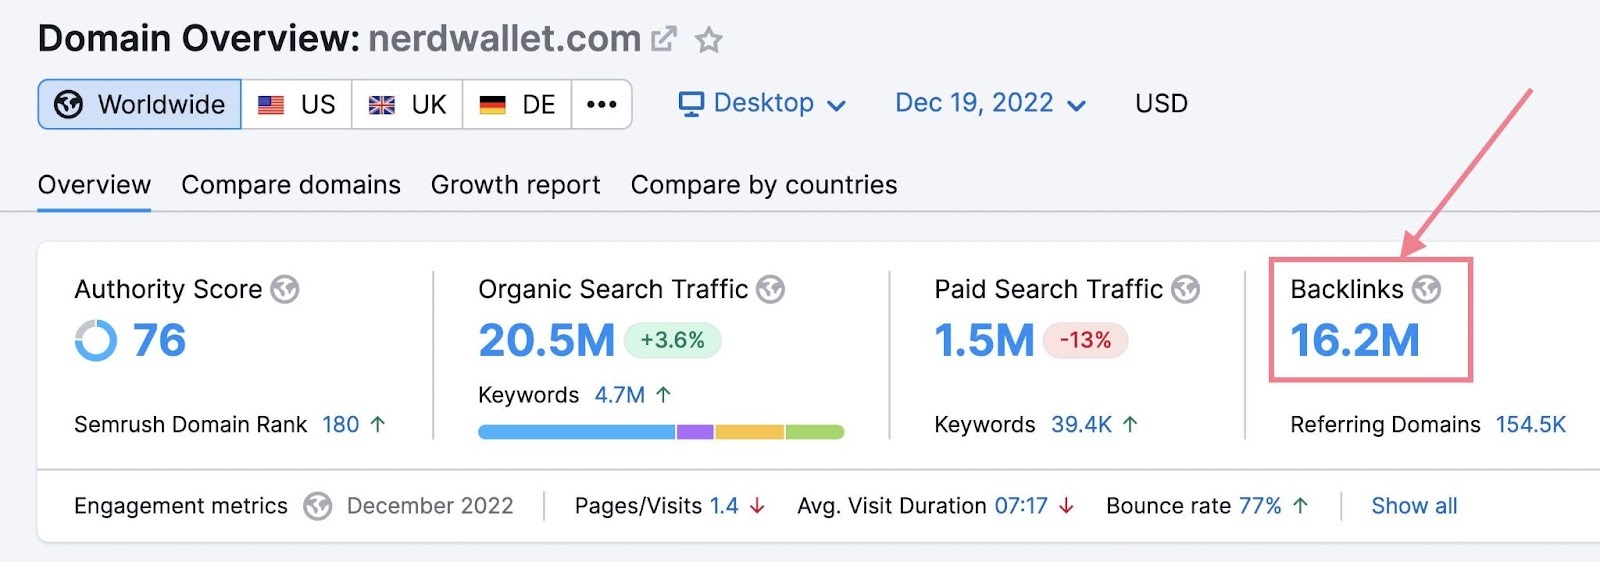Open the Dec 19, 2022 date dropdown

[x=990, y=104]
